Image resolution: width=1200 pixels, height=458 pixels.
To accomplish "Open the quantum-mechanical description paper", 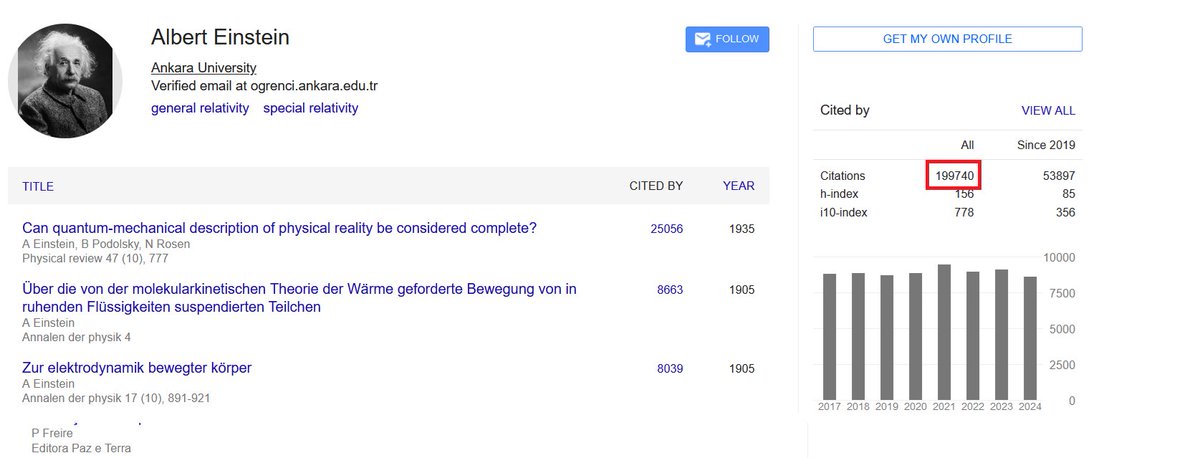I will (x=279, y=228).
